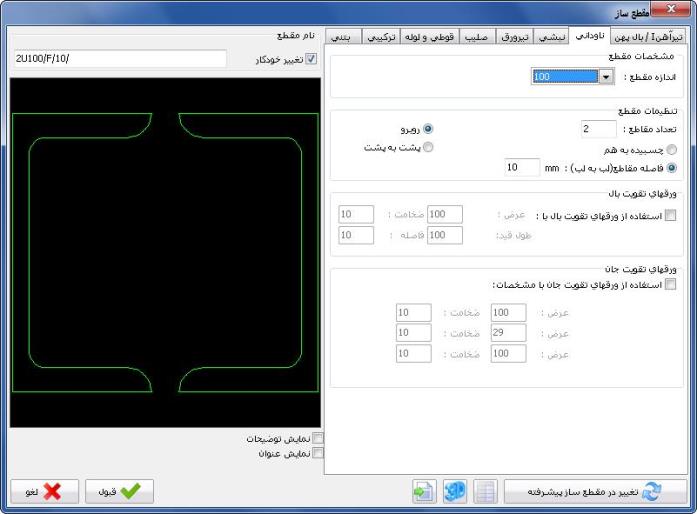Click تغيير در مقطع ساز پيشرفته button
The width and height of the screenshot is (697, 514).
(x=595, y=492)
